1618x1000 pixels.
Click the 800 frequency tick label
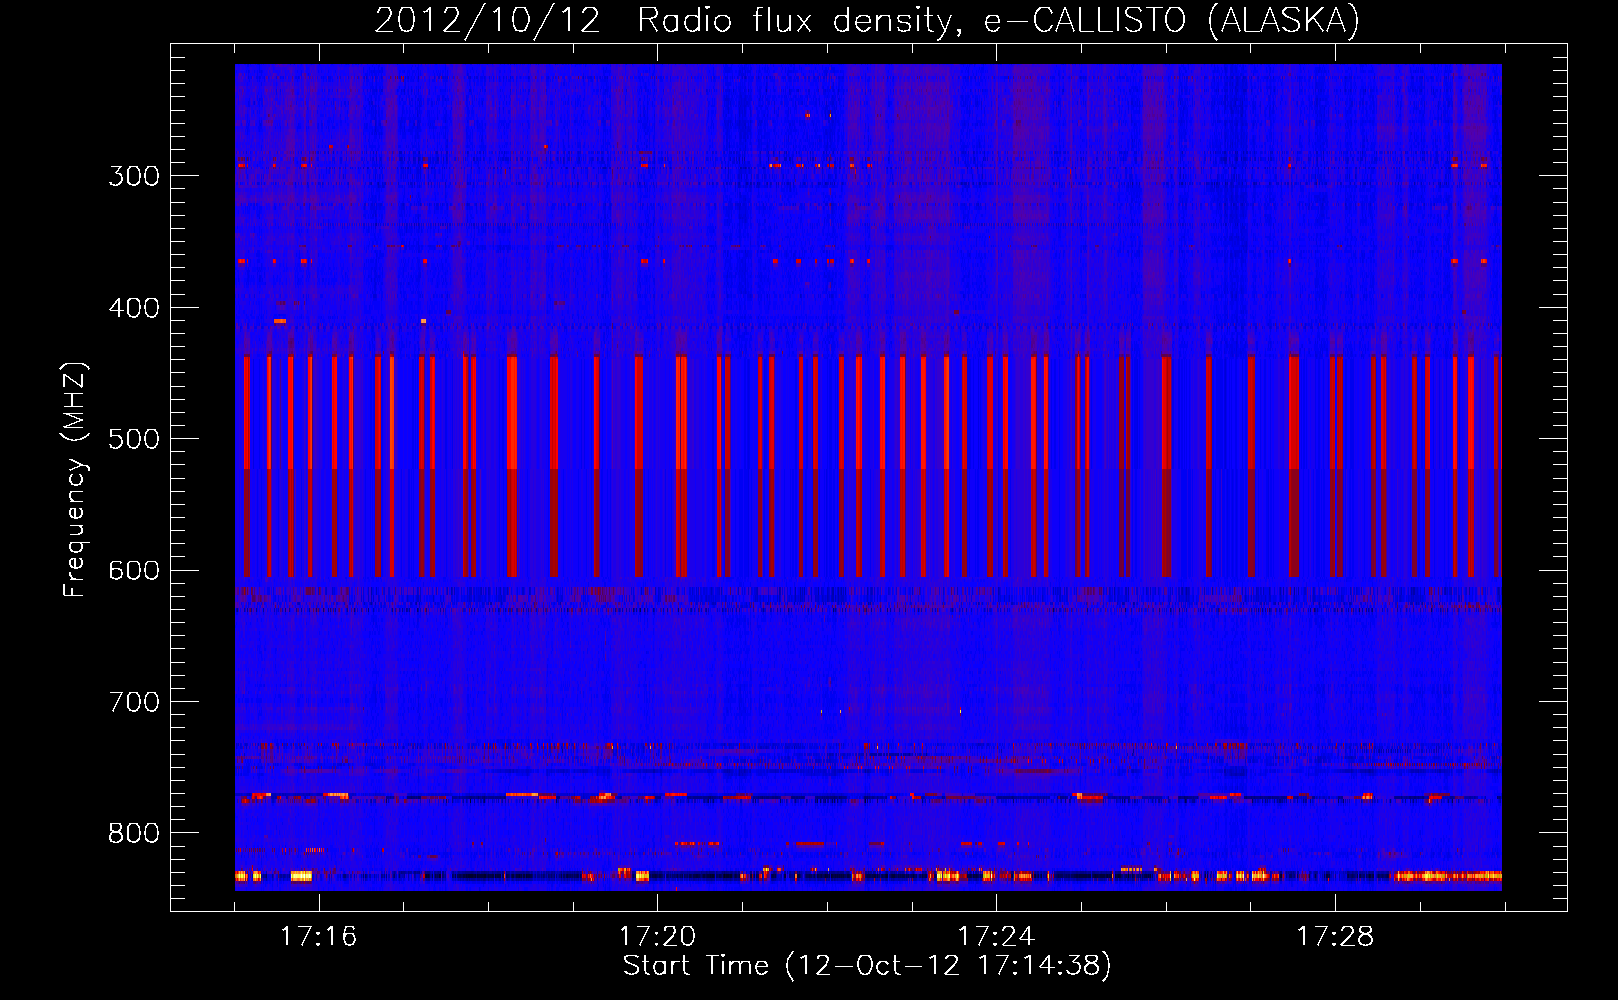point(134,834)
